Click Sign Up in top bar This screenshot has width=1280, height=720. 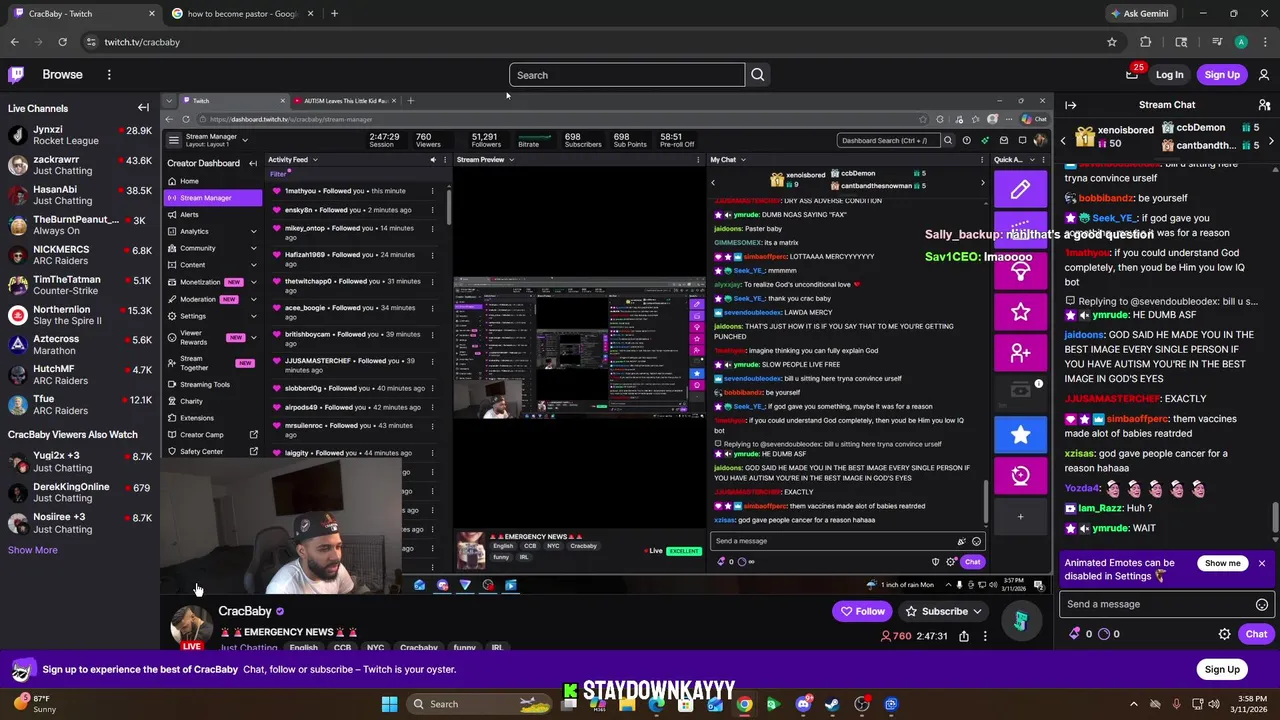click(1222, 75)
